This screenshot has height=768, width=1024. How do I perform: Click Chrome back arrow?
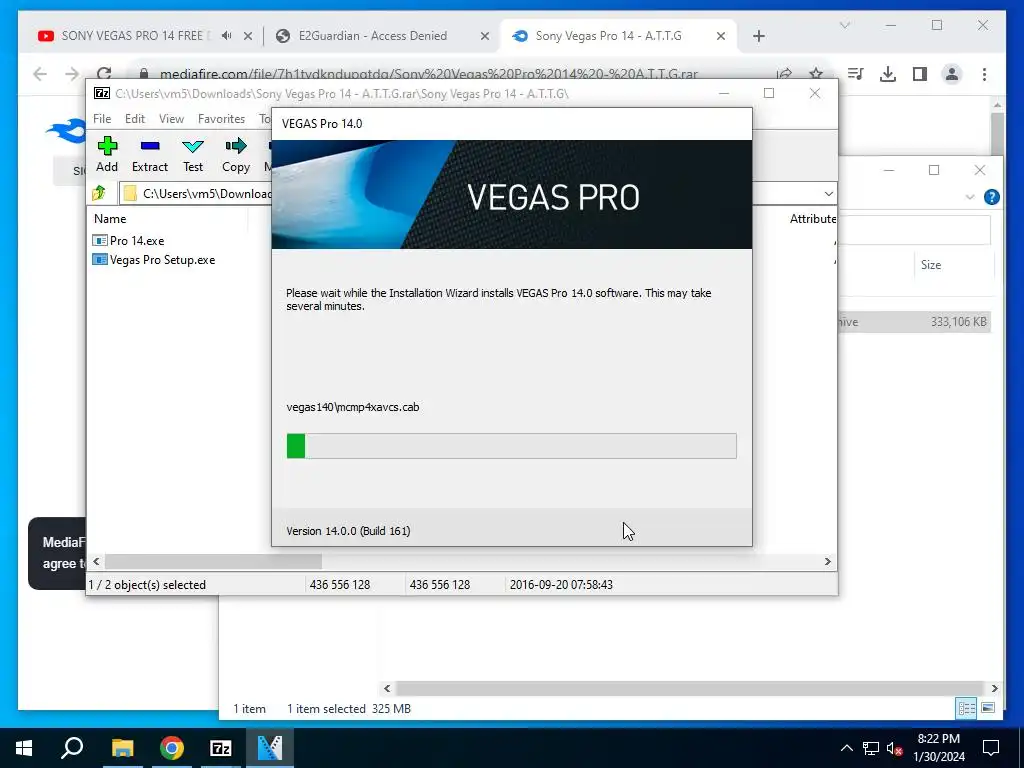tap(40, 74)
